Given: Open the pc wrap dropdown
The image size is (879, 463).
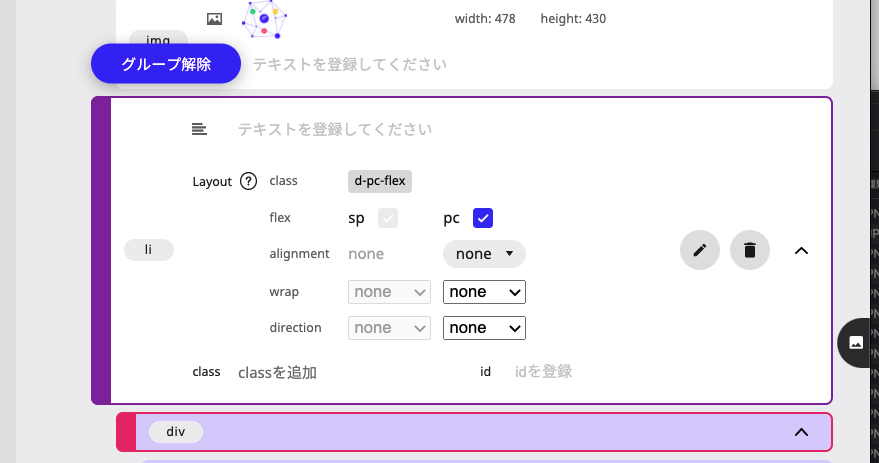Looking at the screenshot, I should pos(484,292).
